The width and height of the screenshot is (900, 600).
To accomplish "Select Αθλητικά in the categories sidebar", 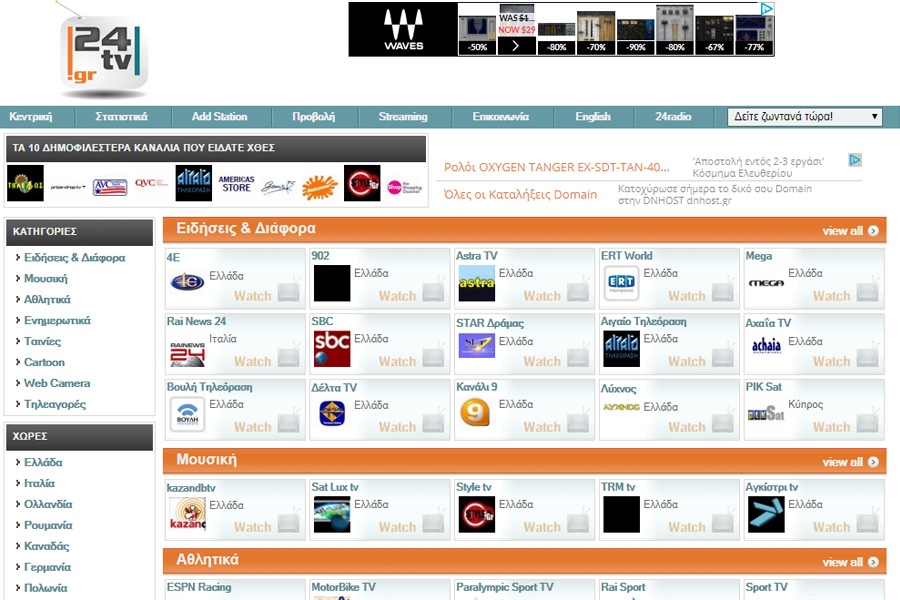I will (x=47, y=300).
